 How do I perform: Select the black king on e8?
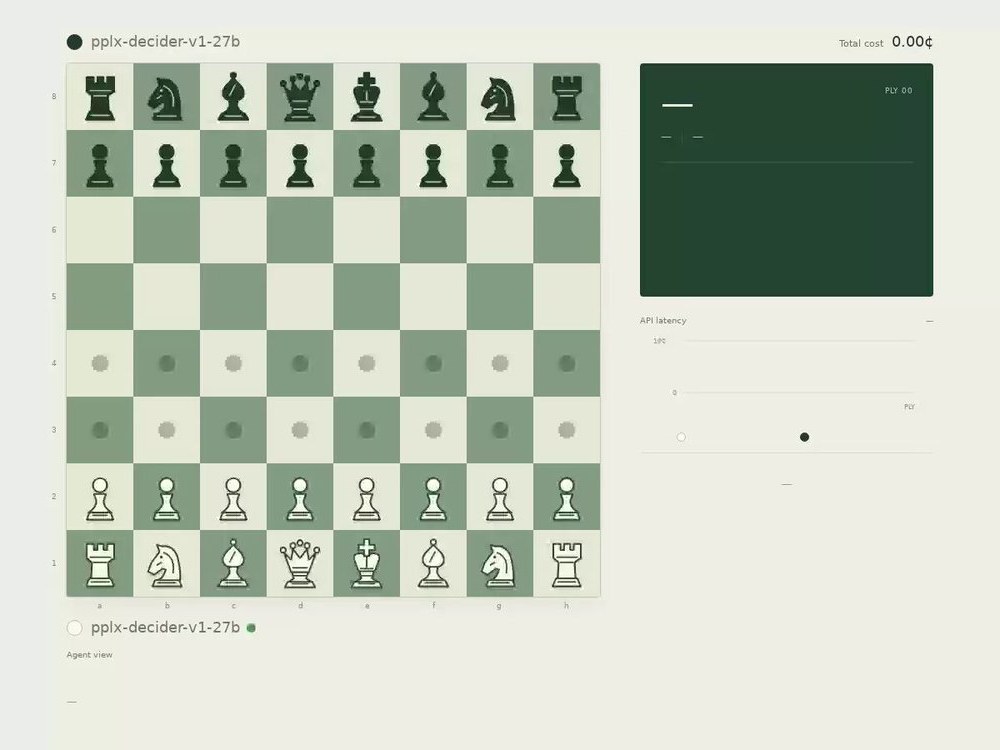pyautogui.click(x=367, y=98)
